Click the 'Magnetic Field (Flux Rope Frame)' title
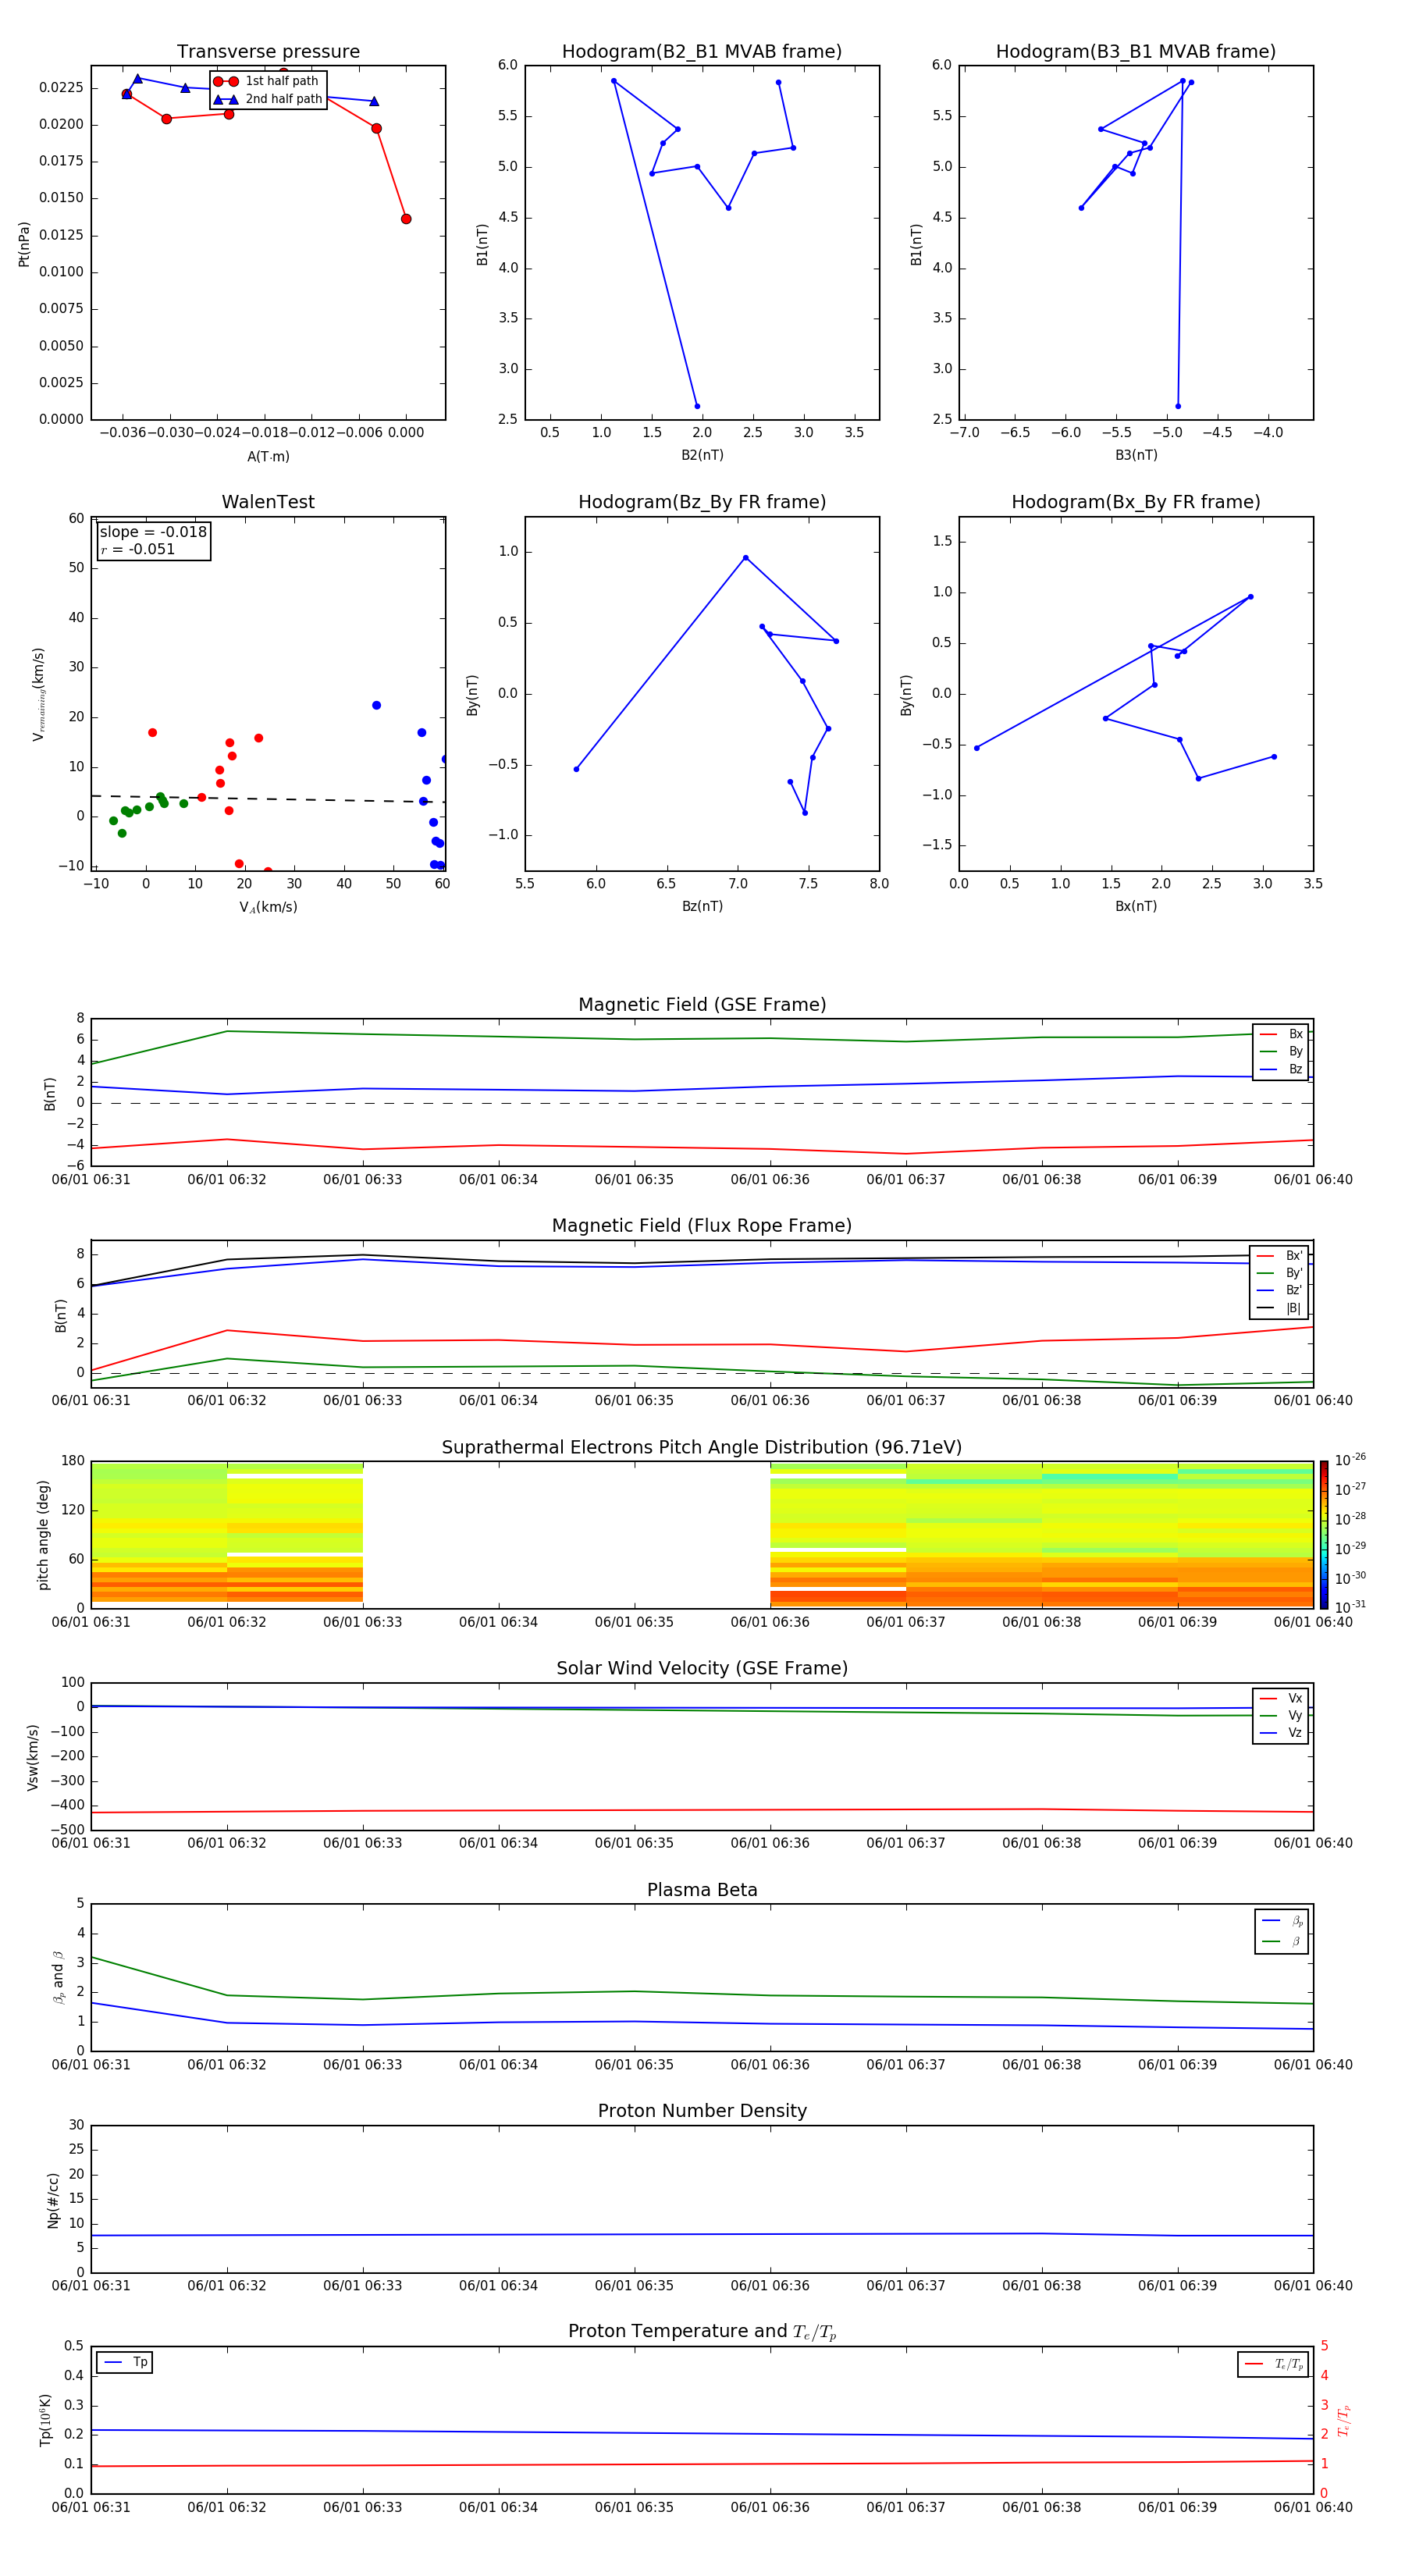1405x2576 pixels. point(702,1226)
